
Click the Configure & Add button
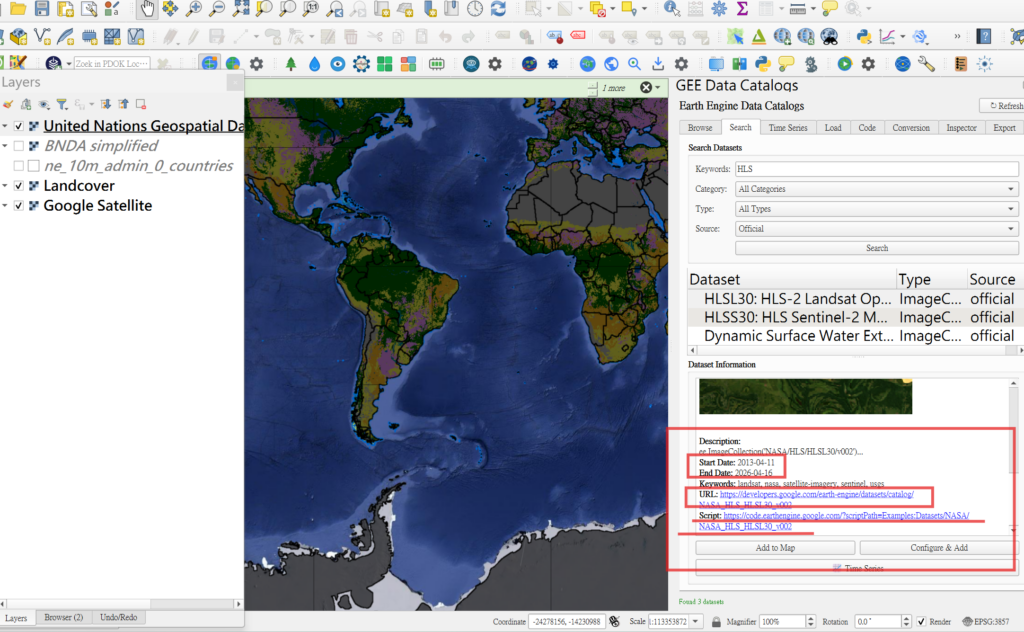click(x=937, y=548)
